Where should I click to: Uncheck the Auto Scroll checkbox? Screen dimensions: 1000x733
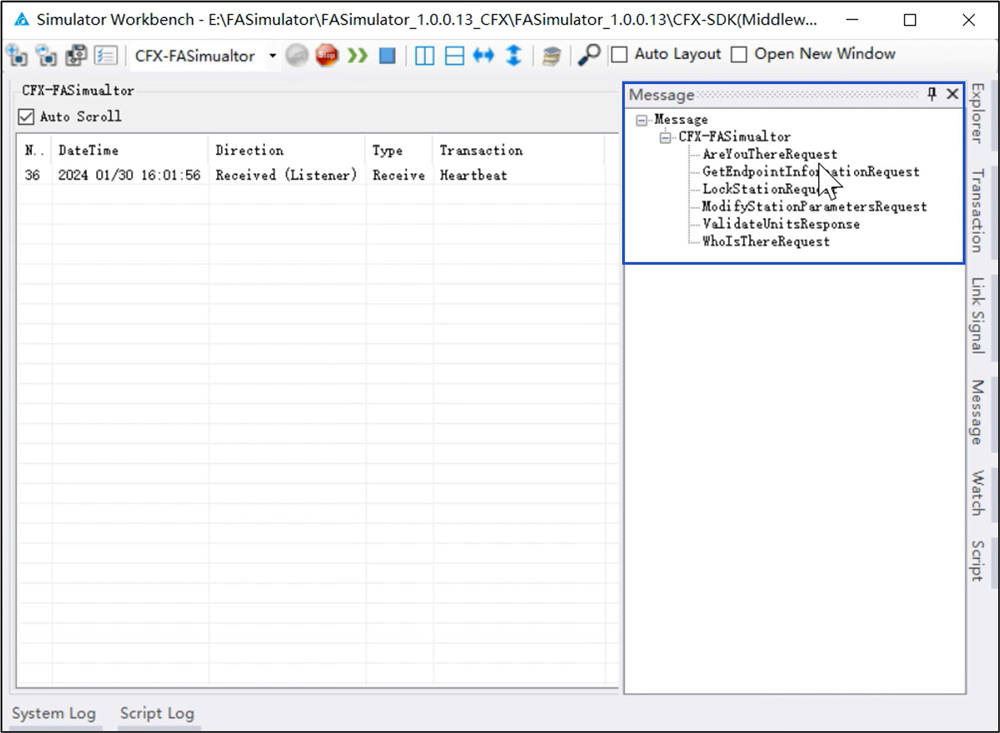click(x=27, y=117)
